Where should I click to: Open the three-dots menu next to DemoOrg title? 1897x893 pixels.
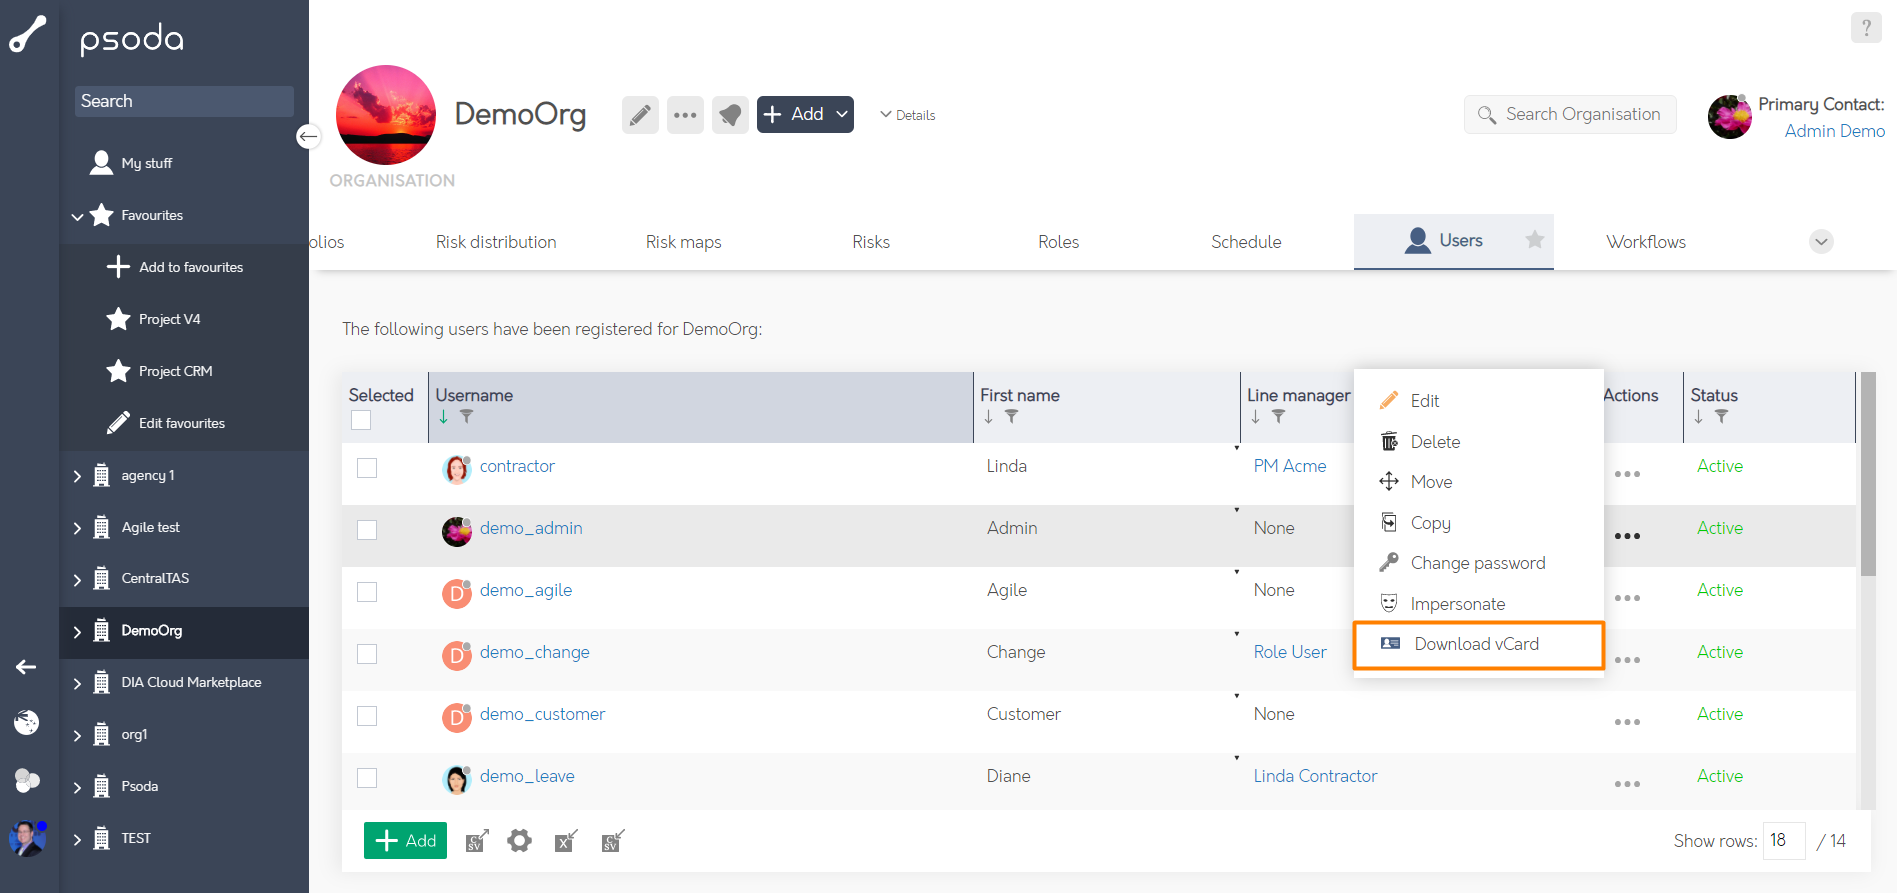click(685, 115)
